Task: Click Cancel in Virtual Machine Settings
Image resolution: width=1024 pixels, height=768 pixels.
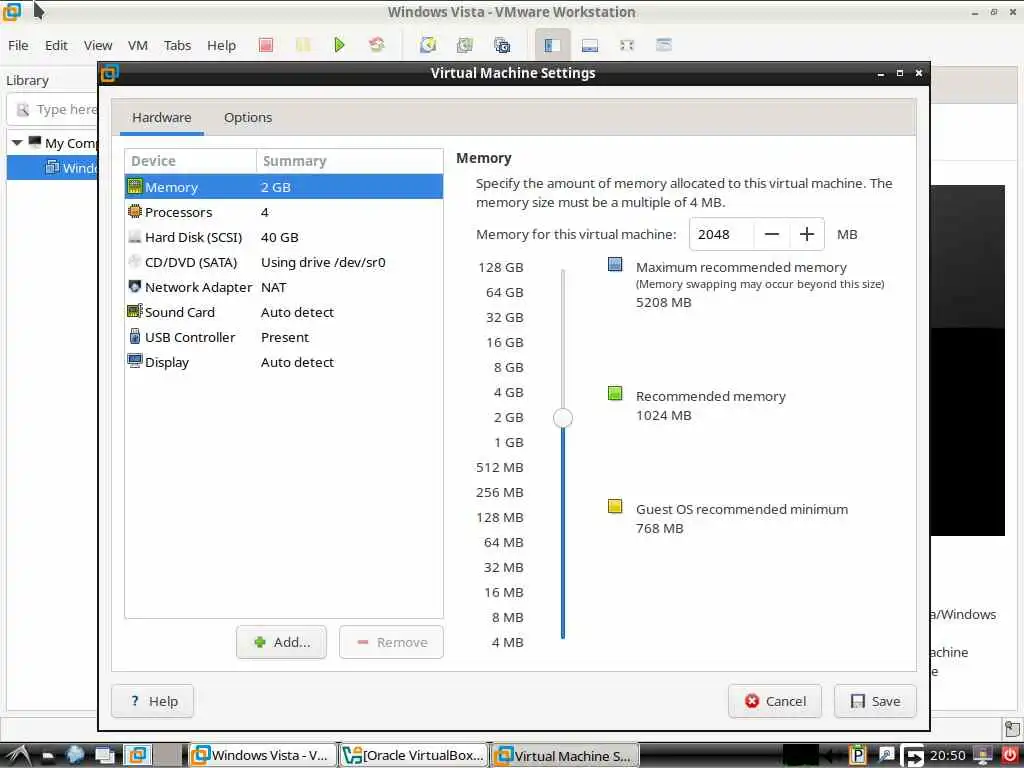Action: point(775,701)
